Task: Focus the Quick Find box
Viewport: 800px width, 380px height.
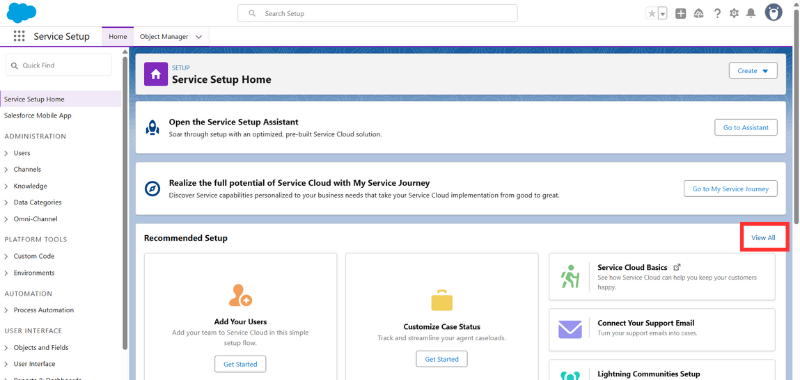Action: tap(58, 65)
